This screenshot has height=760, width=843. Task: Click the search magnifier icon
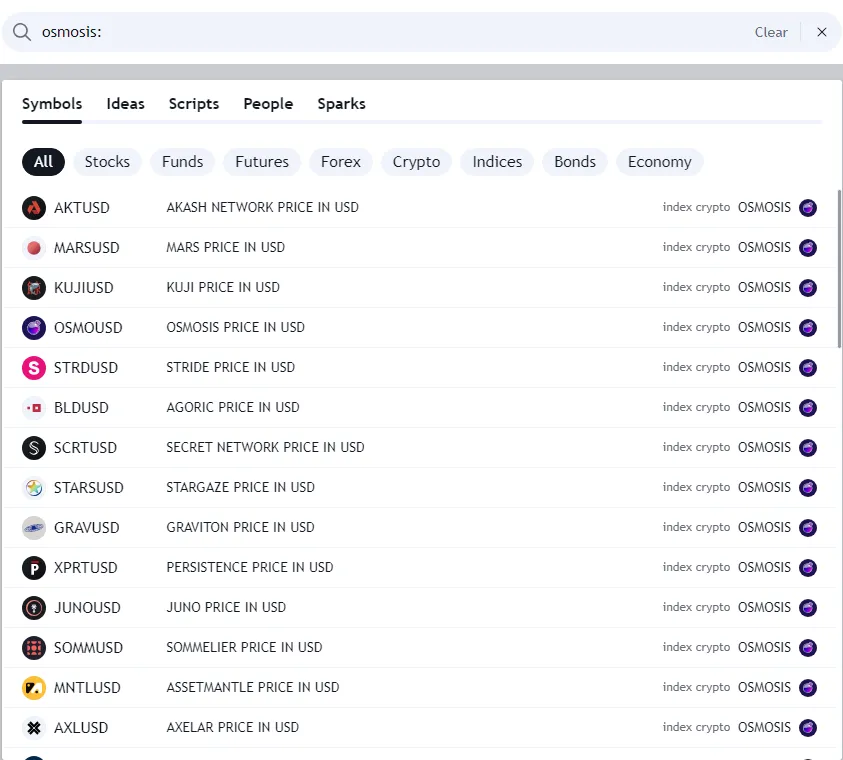[22, 32]
